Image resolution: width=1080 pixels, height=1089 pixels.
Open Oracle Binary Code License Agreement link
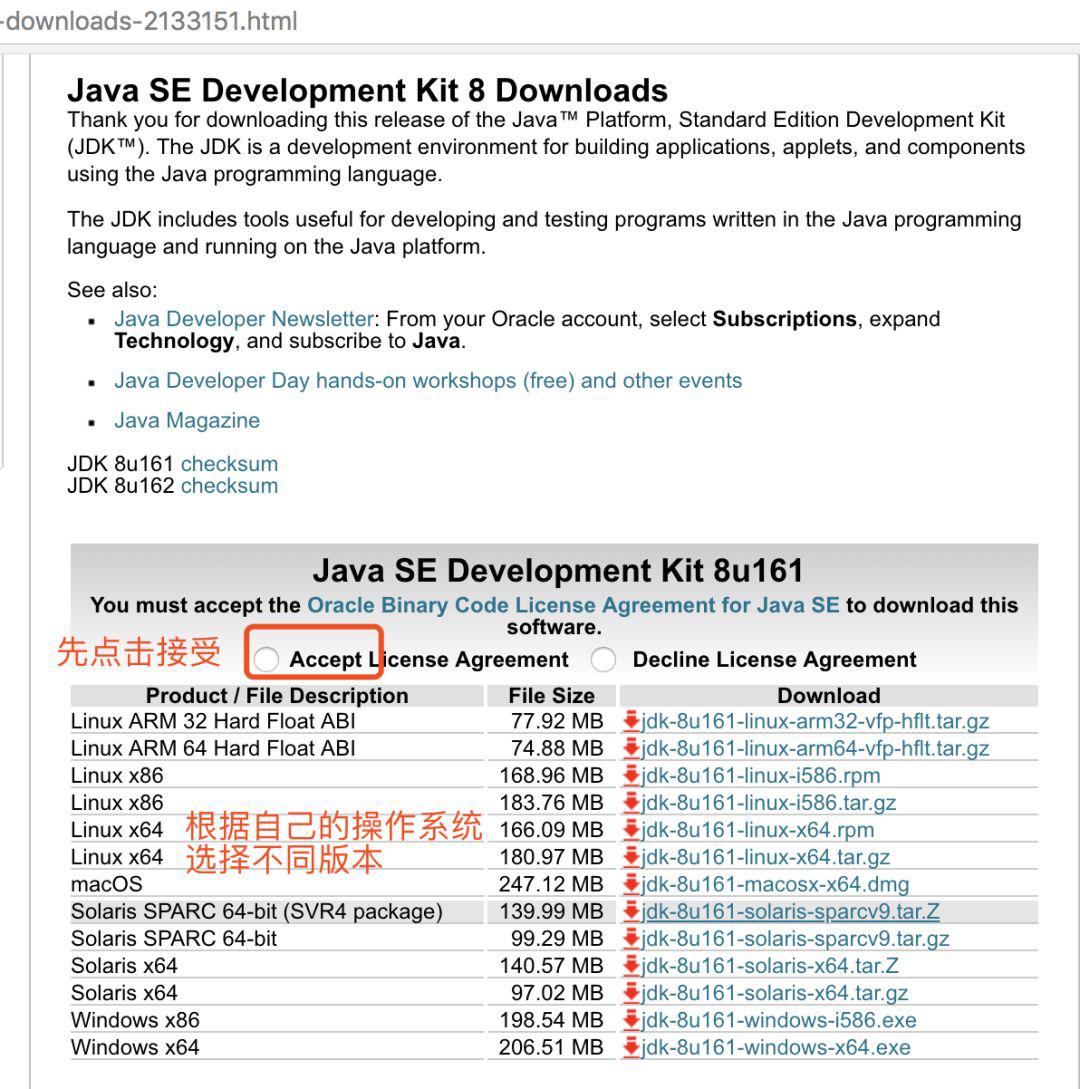pyautogui.click(x=573, y=605)
